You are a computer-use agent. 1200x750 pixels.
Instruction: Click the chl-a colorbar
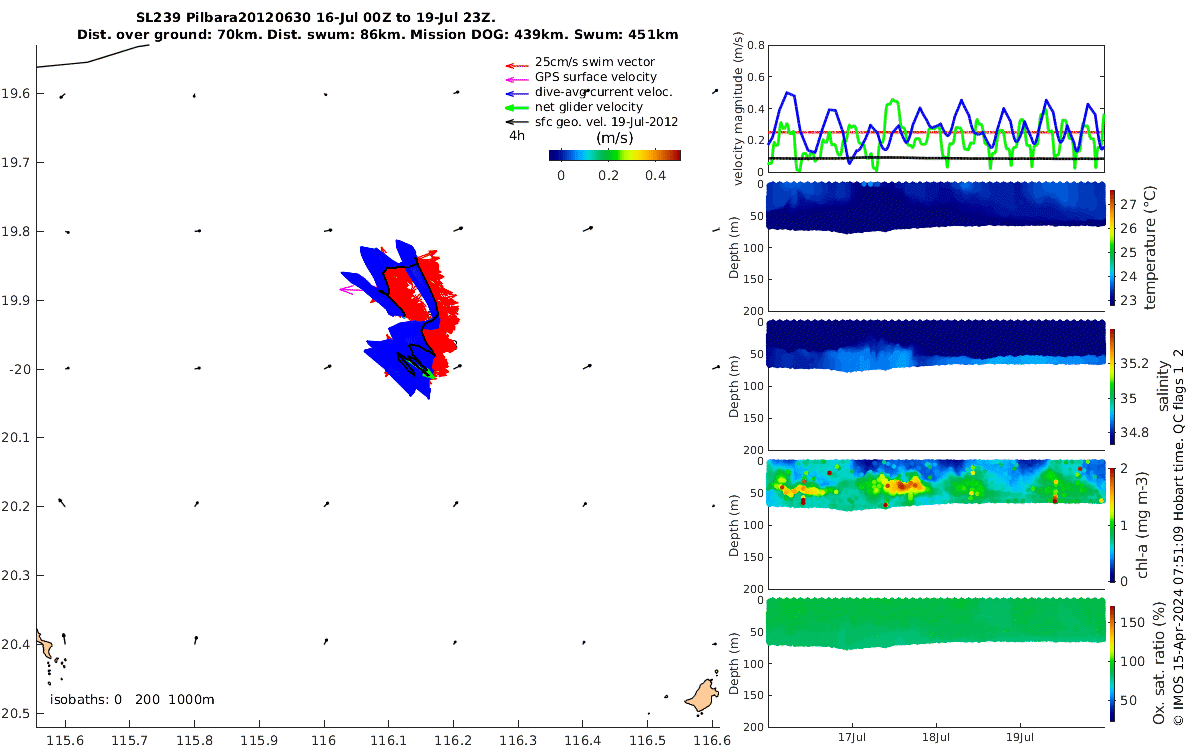coord(1114,524)
